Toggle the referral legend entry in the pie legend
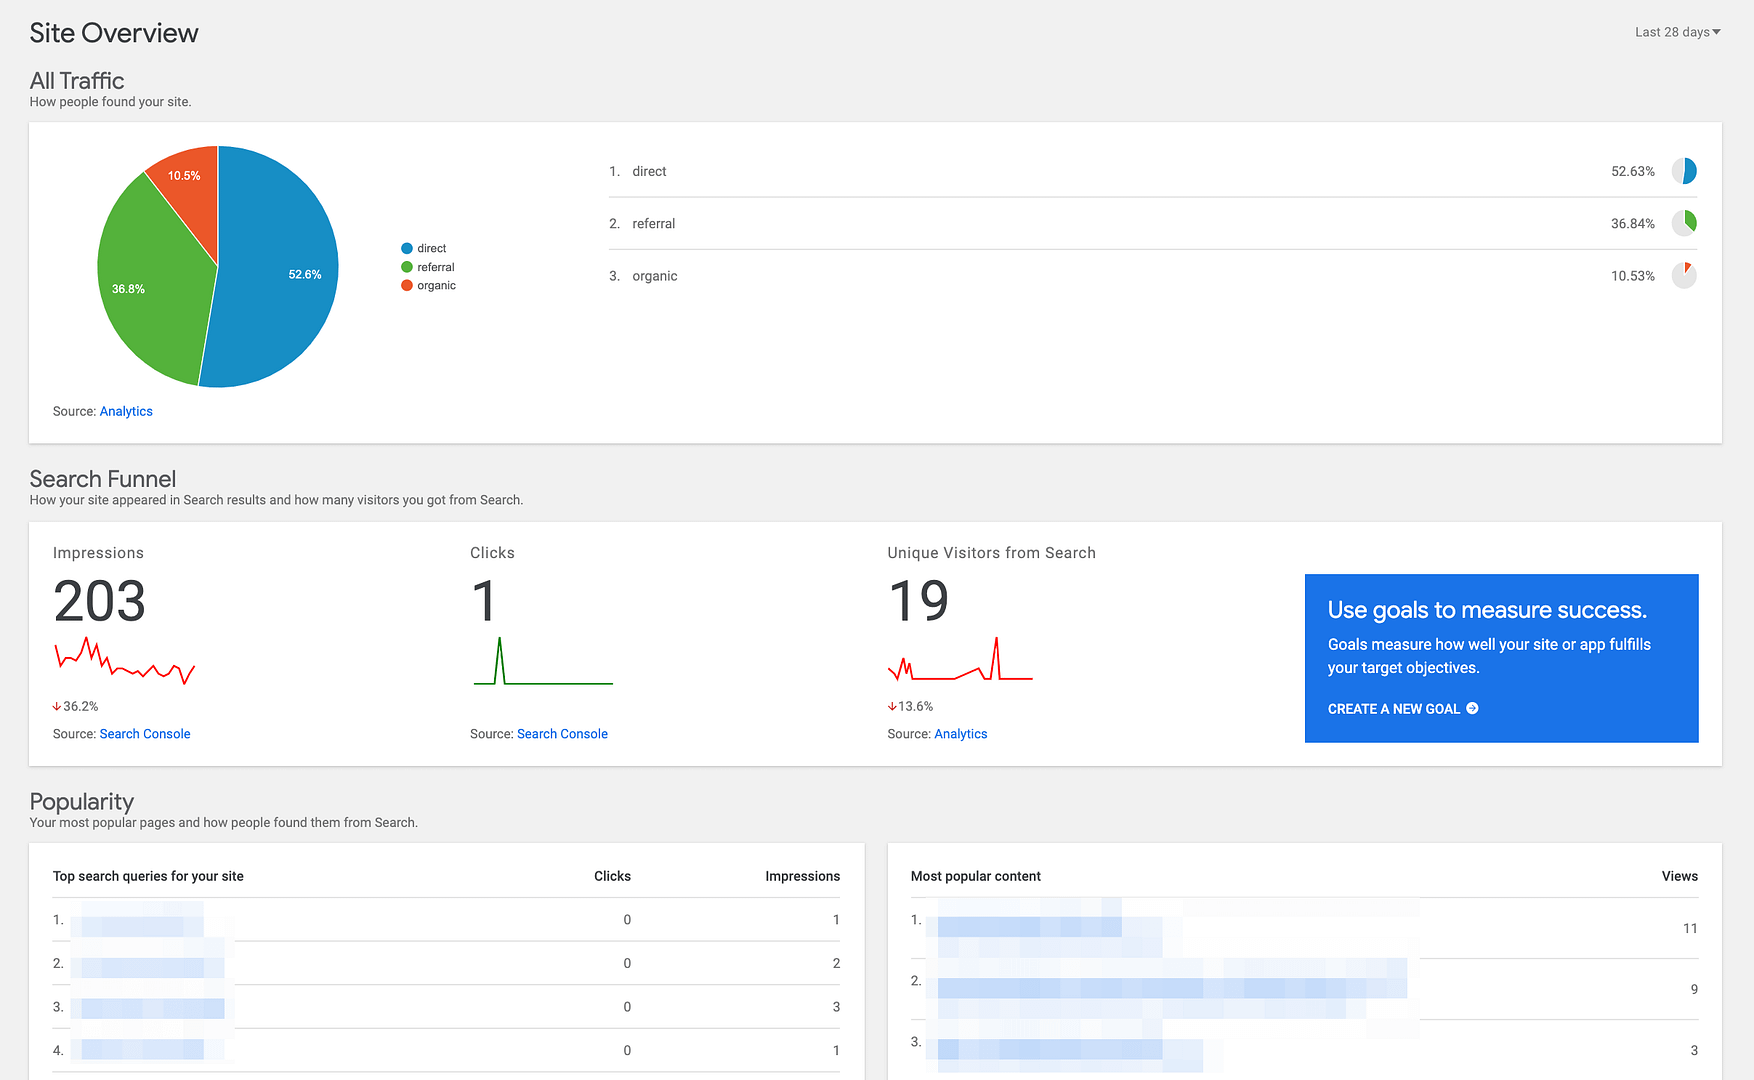The width and height of the screenshot is (1754, 1080). [x=430, y=266]
